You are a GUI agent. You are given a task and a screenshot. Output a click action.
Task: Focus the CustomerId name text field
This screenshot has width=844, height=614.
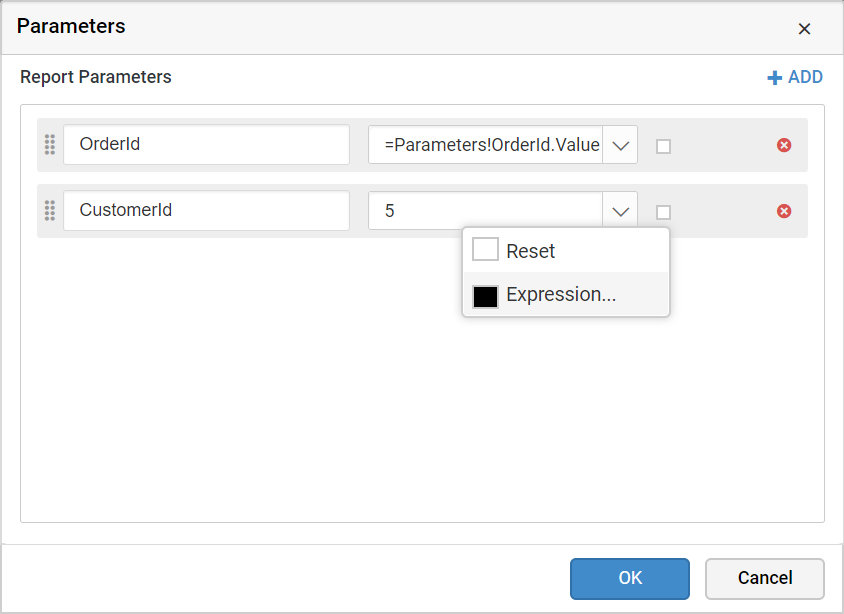(206, 211)
